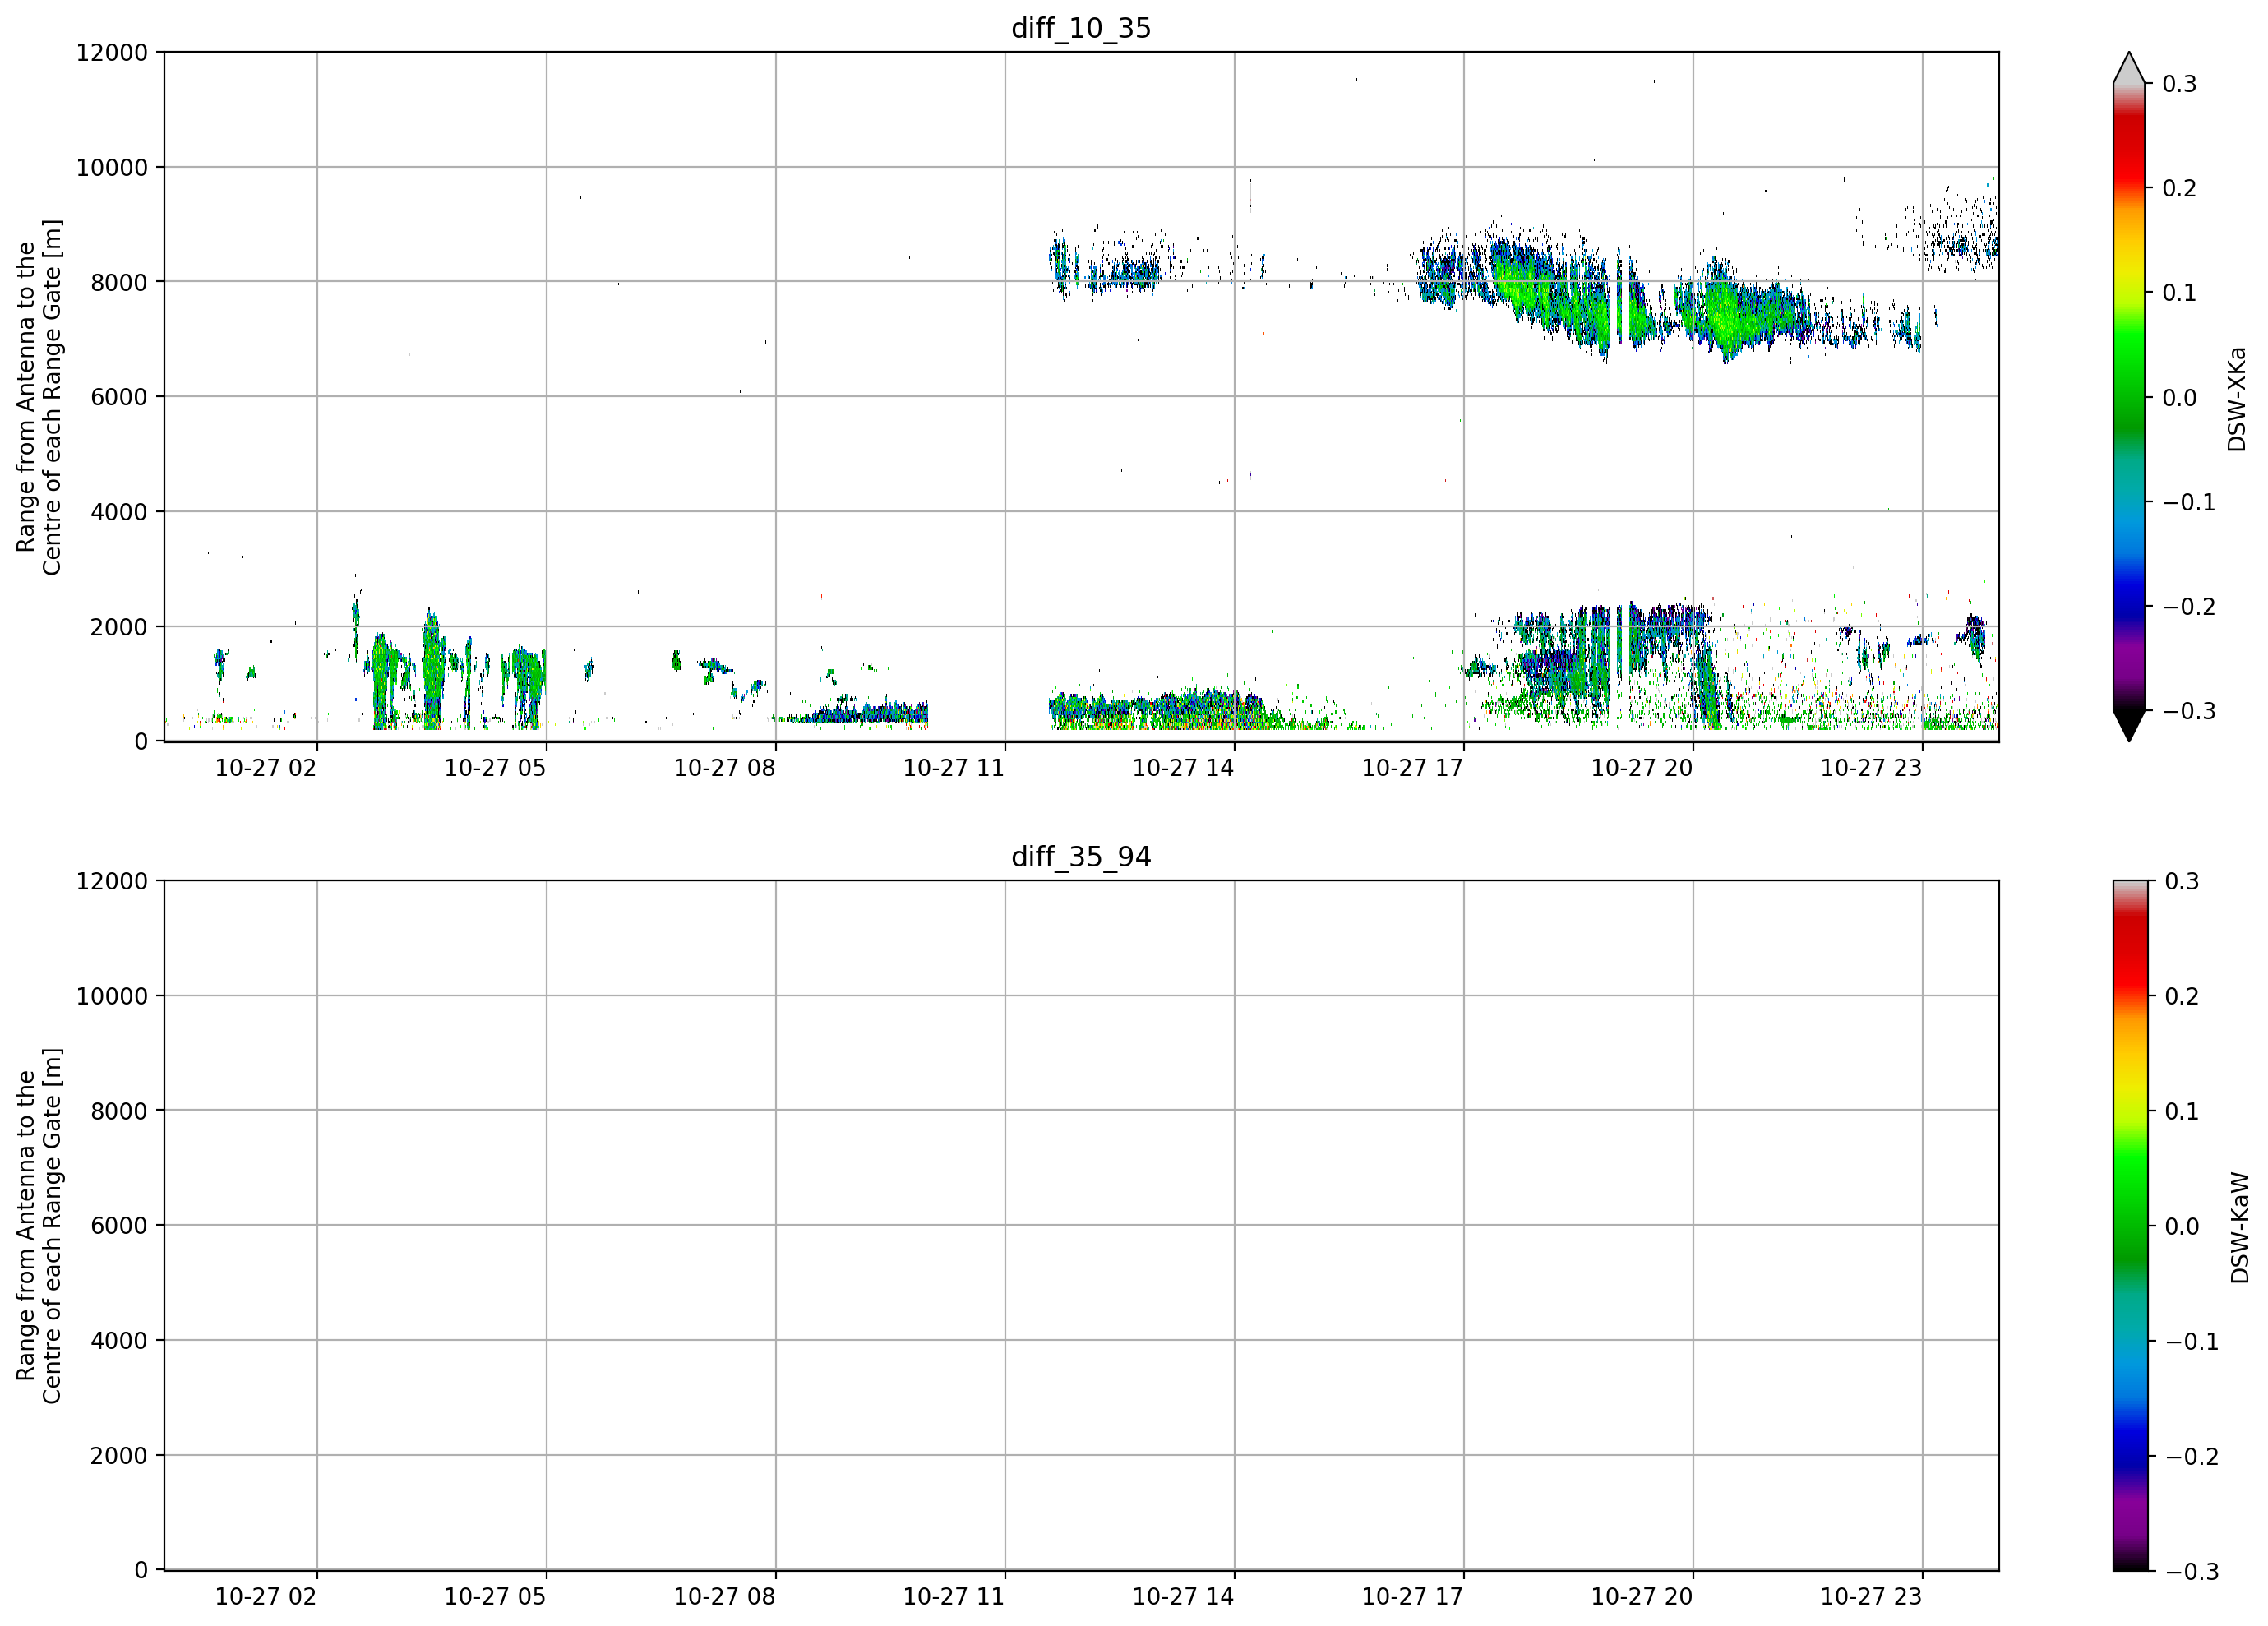2268x1626 pixels.
Task: Click the 10-27 23 time tick in diff_35_94
Action: (1871, 1597)
